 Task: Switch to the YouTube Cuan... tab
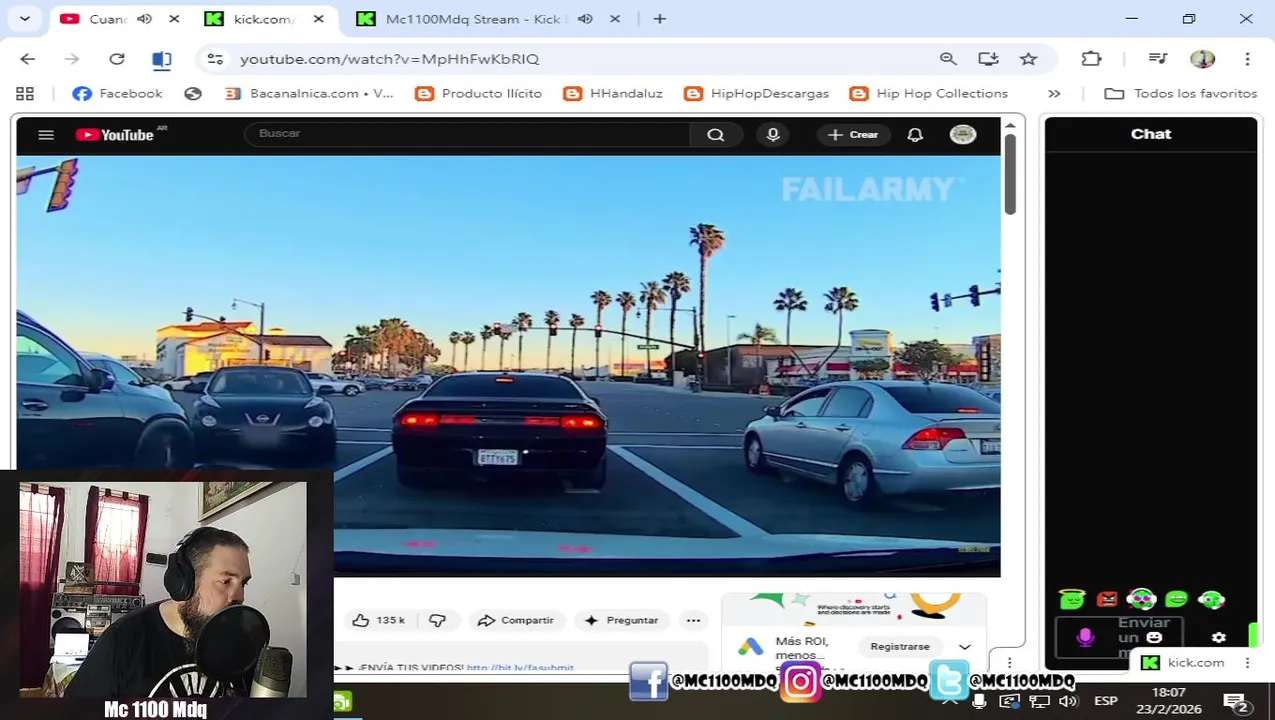tap(107, 19)
